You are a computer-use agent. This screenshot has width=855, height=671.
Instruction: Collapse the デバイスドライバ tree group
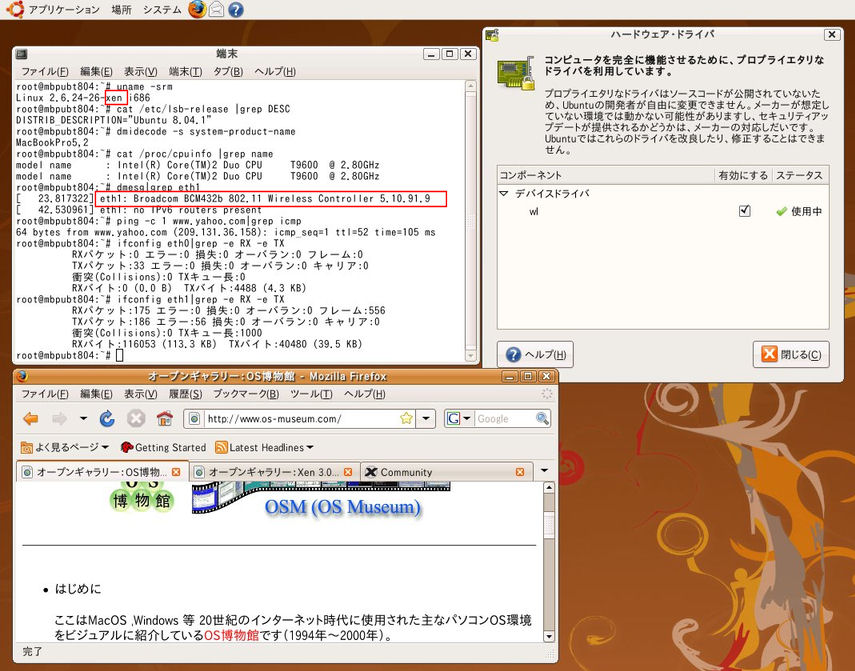504,194
